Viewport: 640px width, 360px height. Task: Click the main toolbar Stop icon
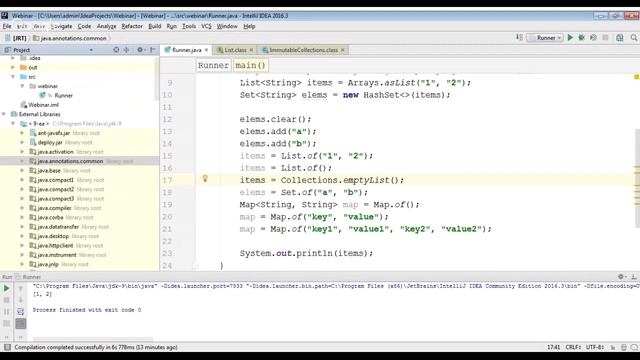coord(605,38)
